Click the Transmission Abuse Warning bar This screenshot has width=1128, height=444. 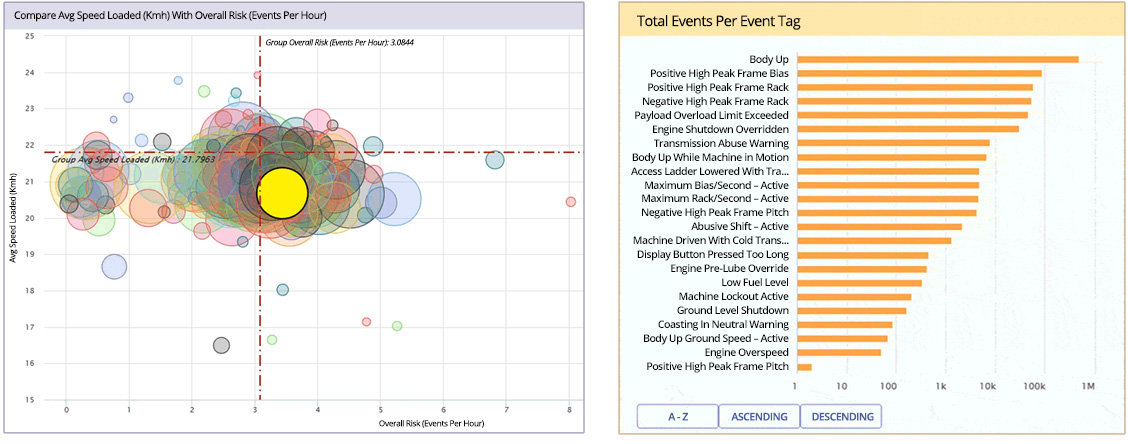(892, 143)
